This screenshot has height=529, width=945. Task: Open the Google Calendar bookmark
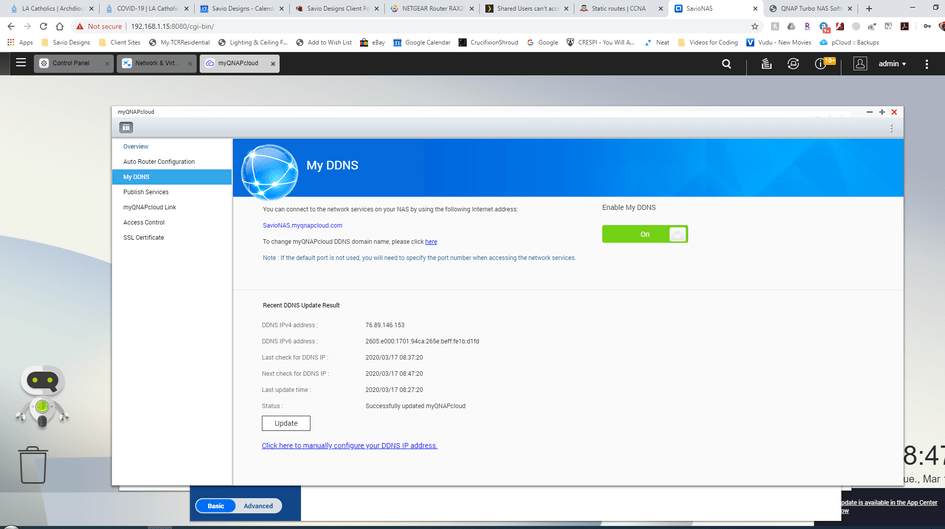point(422,42)
